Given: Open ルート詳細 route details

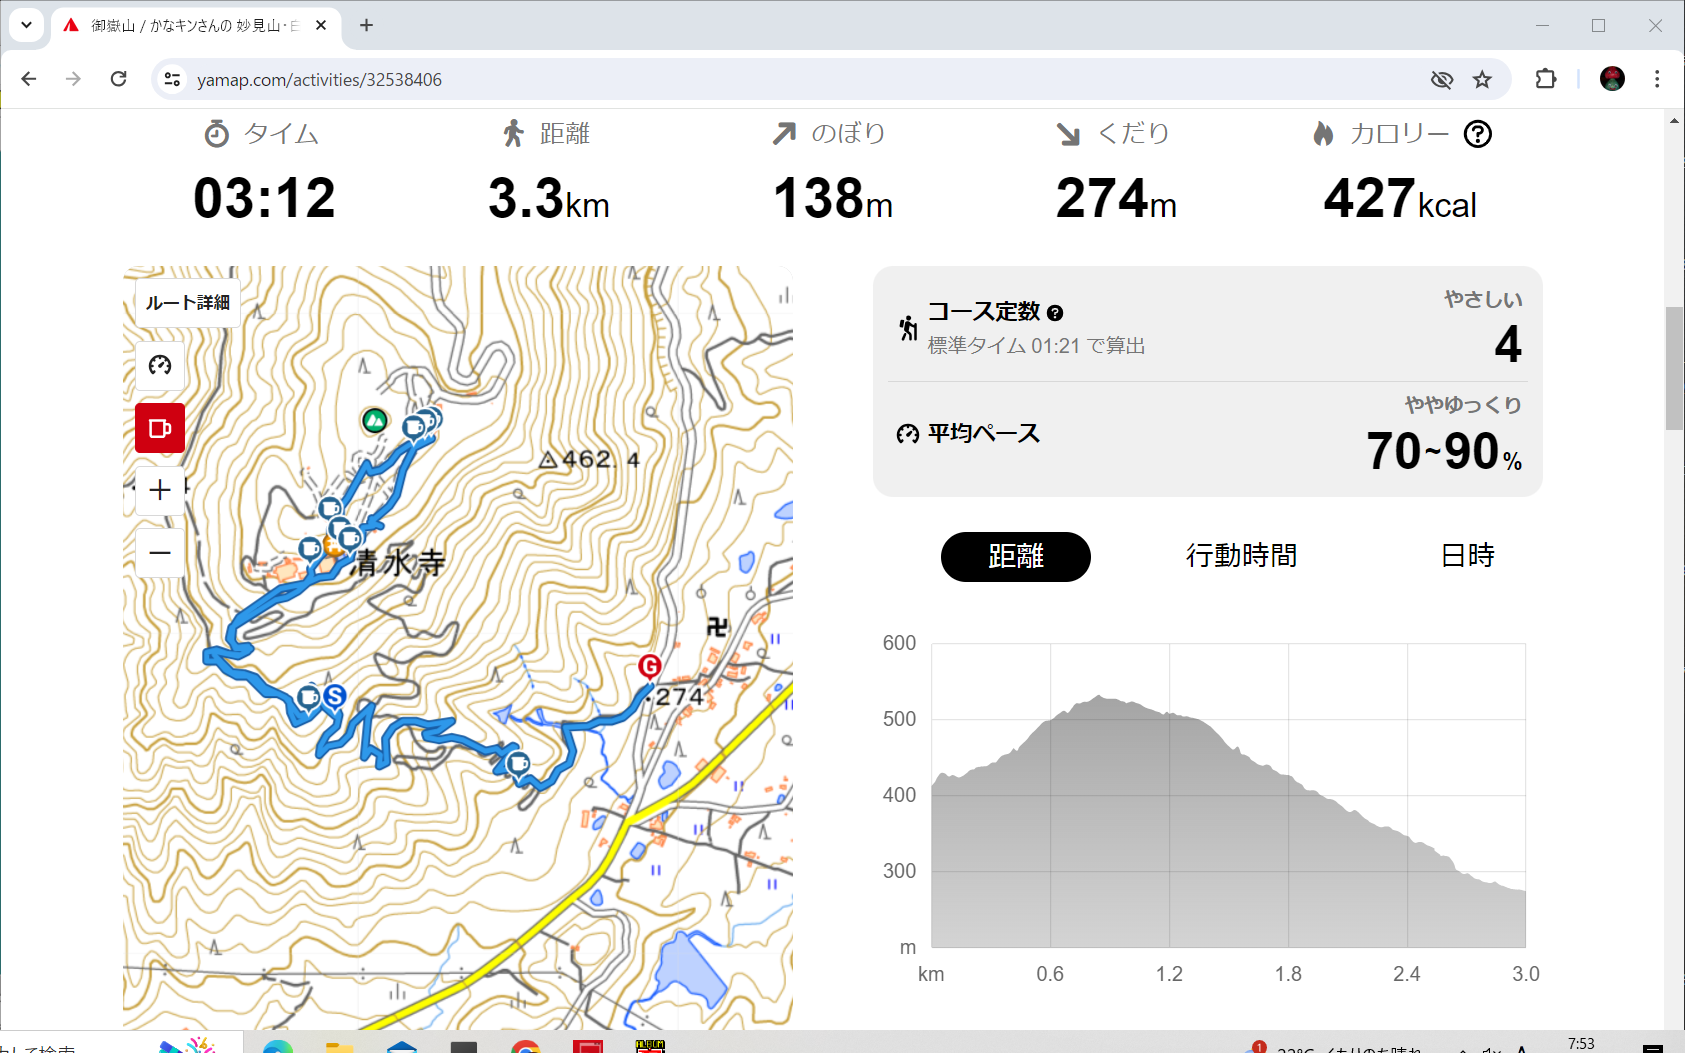Looking at the screenshot, I should coord(187,302).
